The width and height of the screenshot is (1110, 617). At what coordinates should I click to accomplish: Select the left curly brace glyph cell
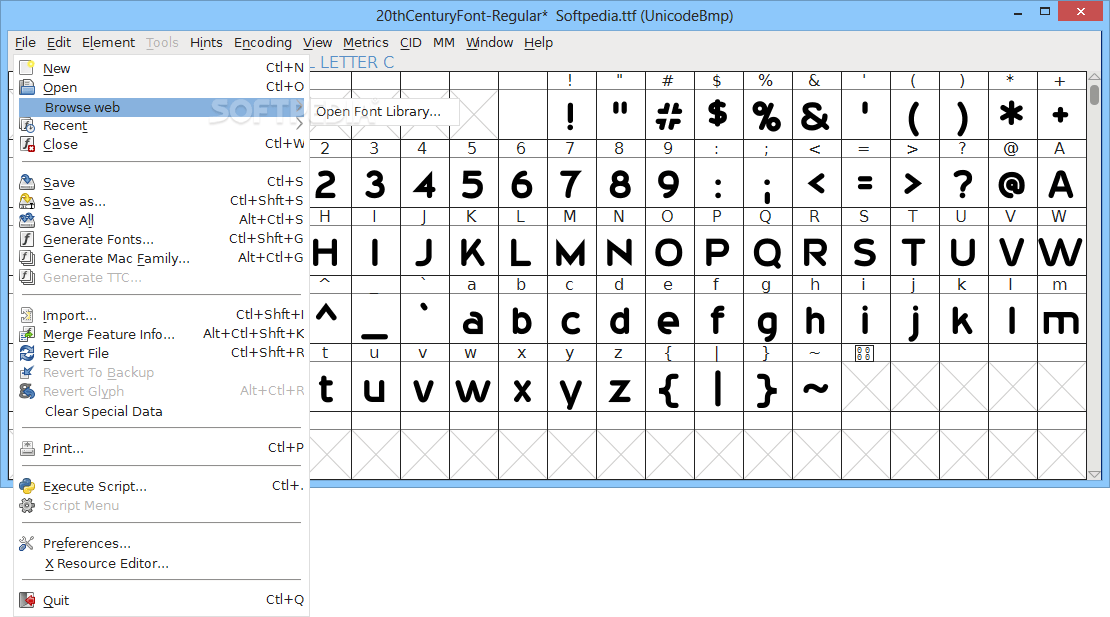pyautogui.click(x=669, y=387)
